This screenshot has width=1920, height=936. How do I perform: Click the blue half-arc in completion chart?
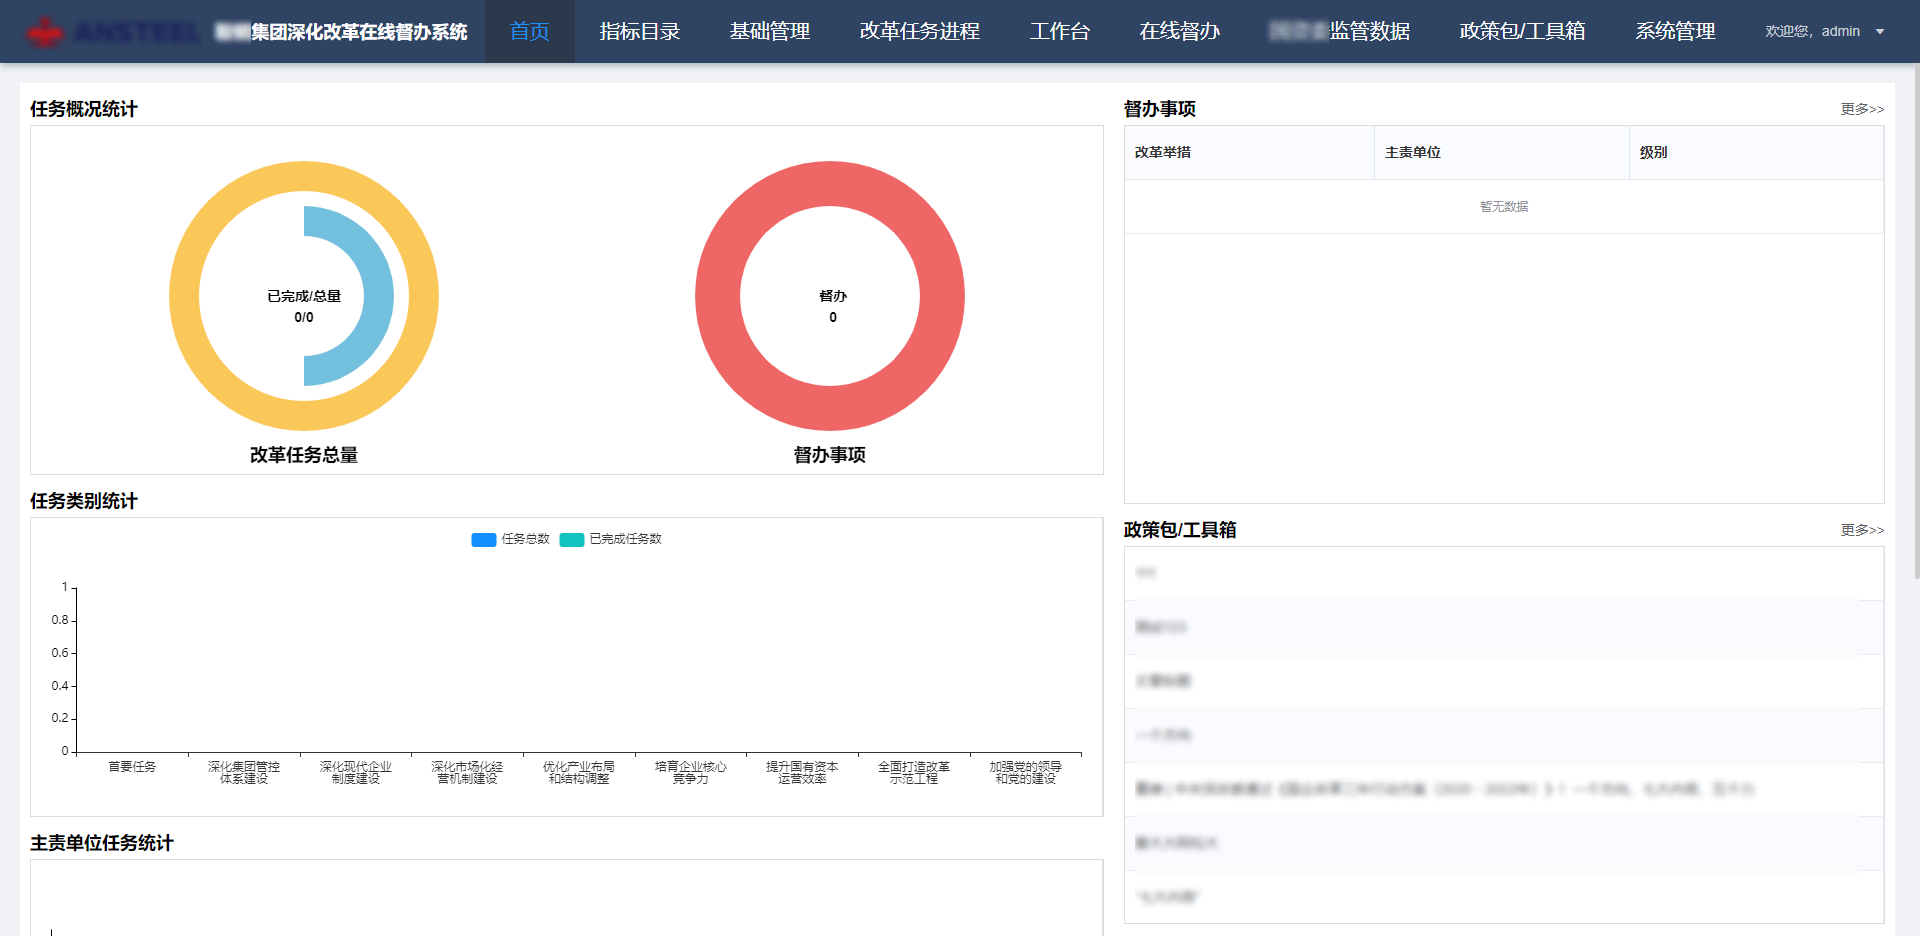coord(375,296)
